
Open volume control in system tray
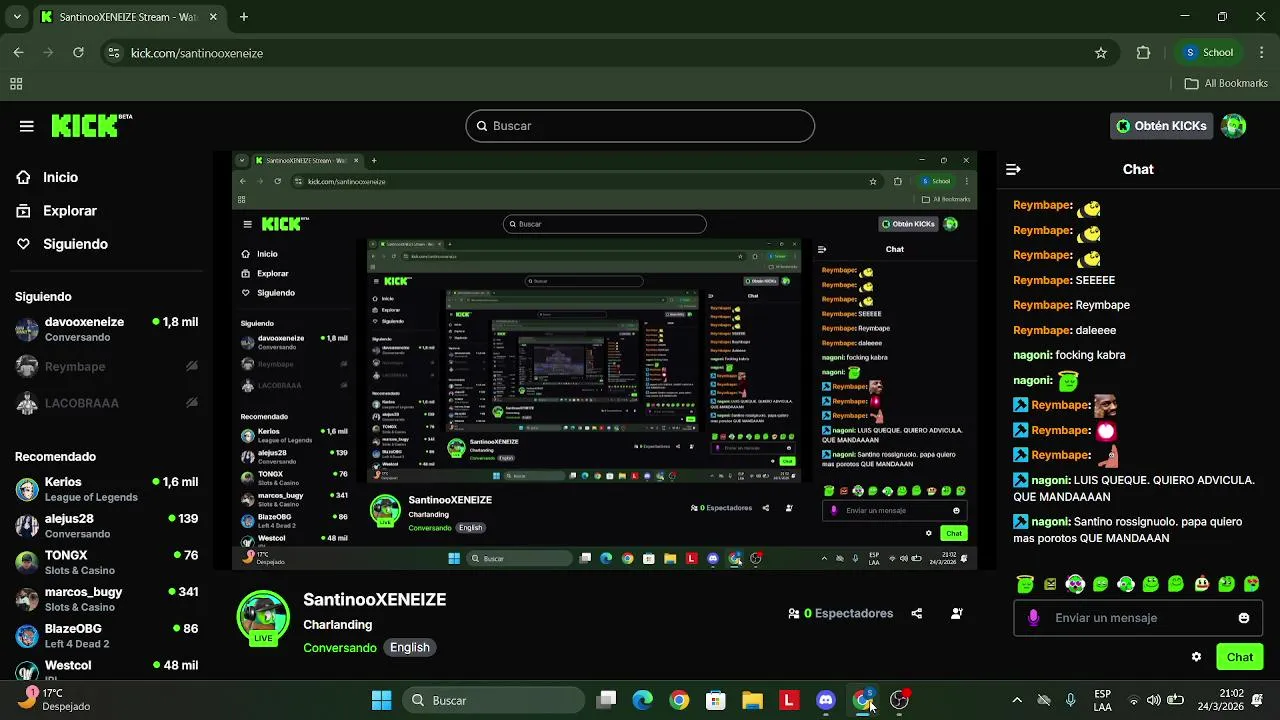coord(1154,700)
